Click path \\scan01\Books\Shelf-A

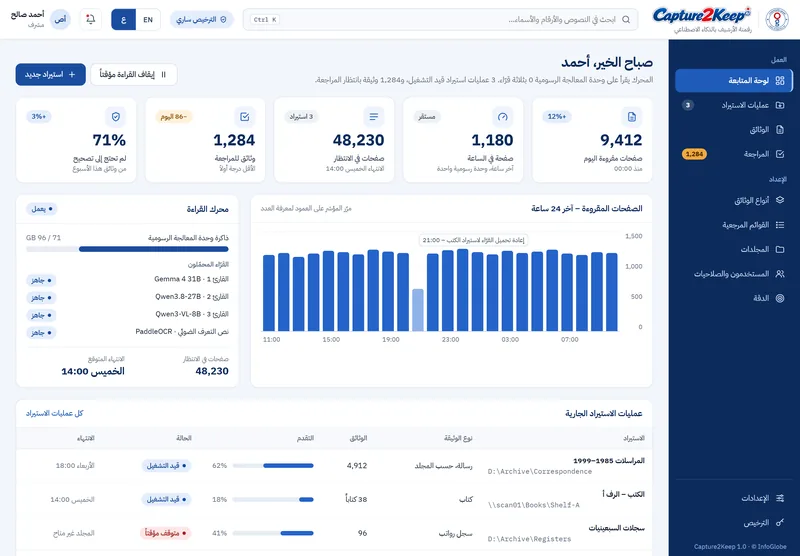pos(534,505)
